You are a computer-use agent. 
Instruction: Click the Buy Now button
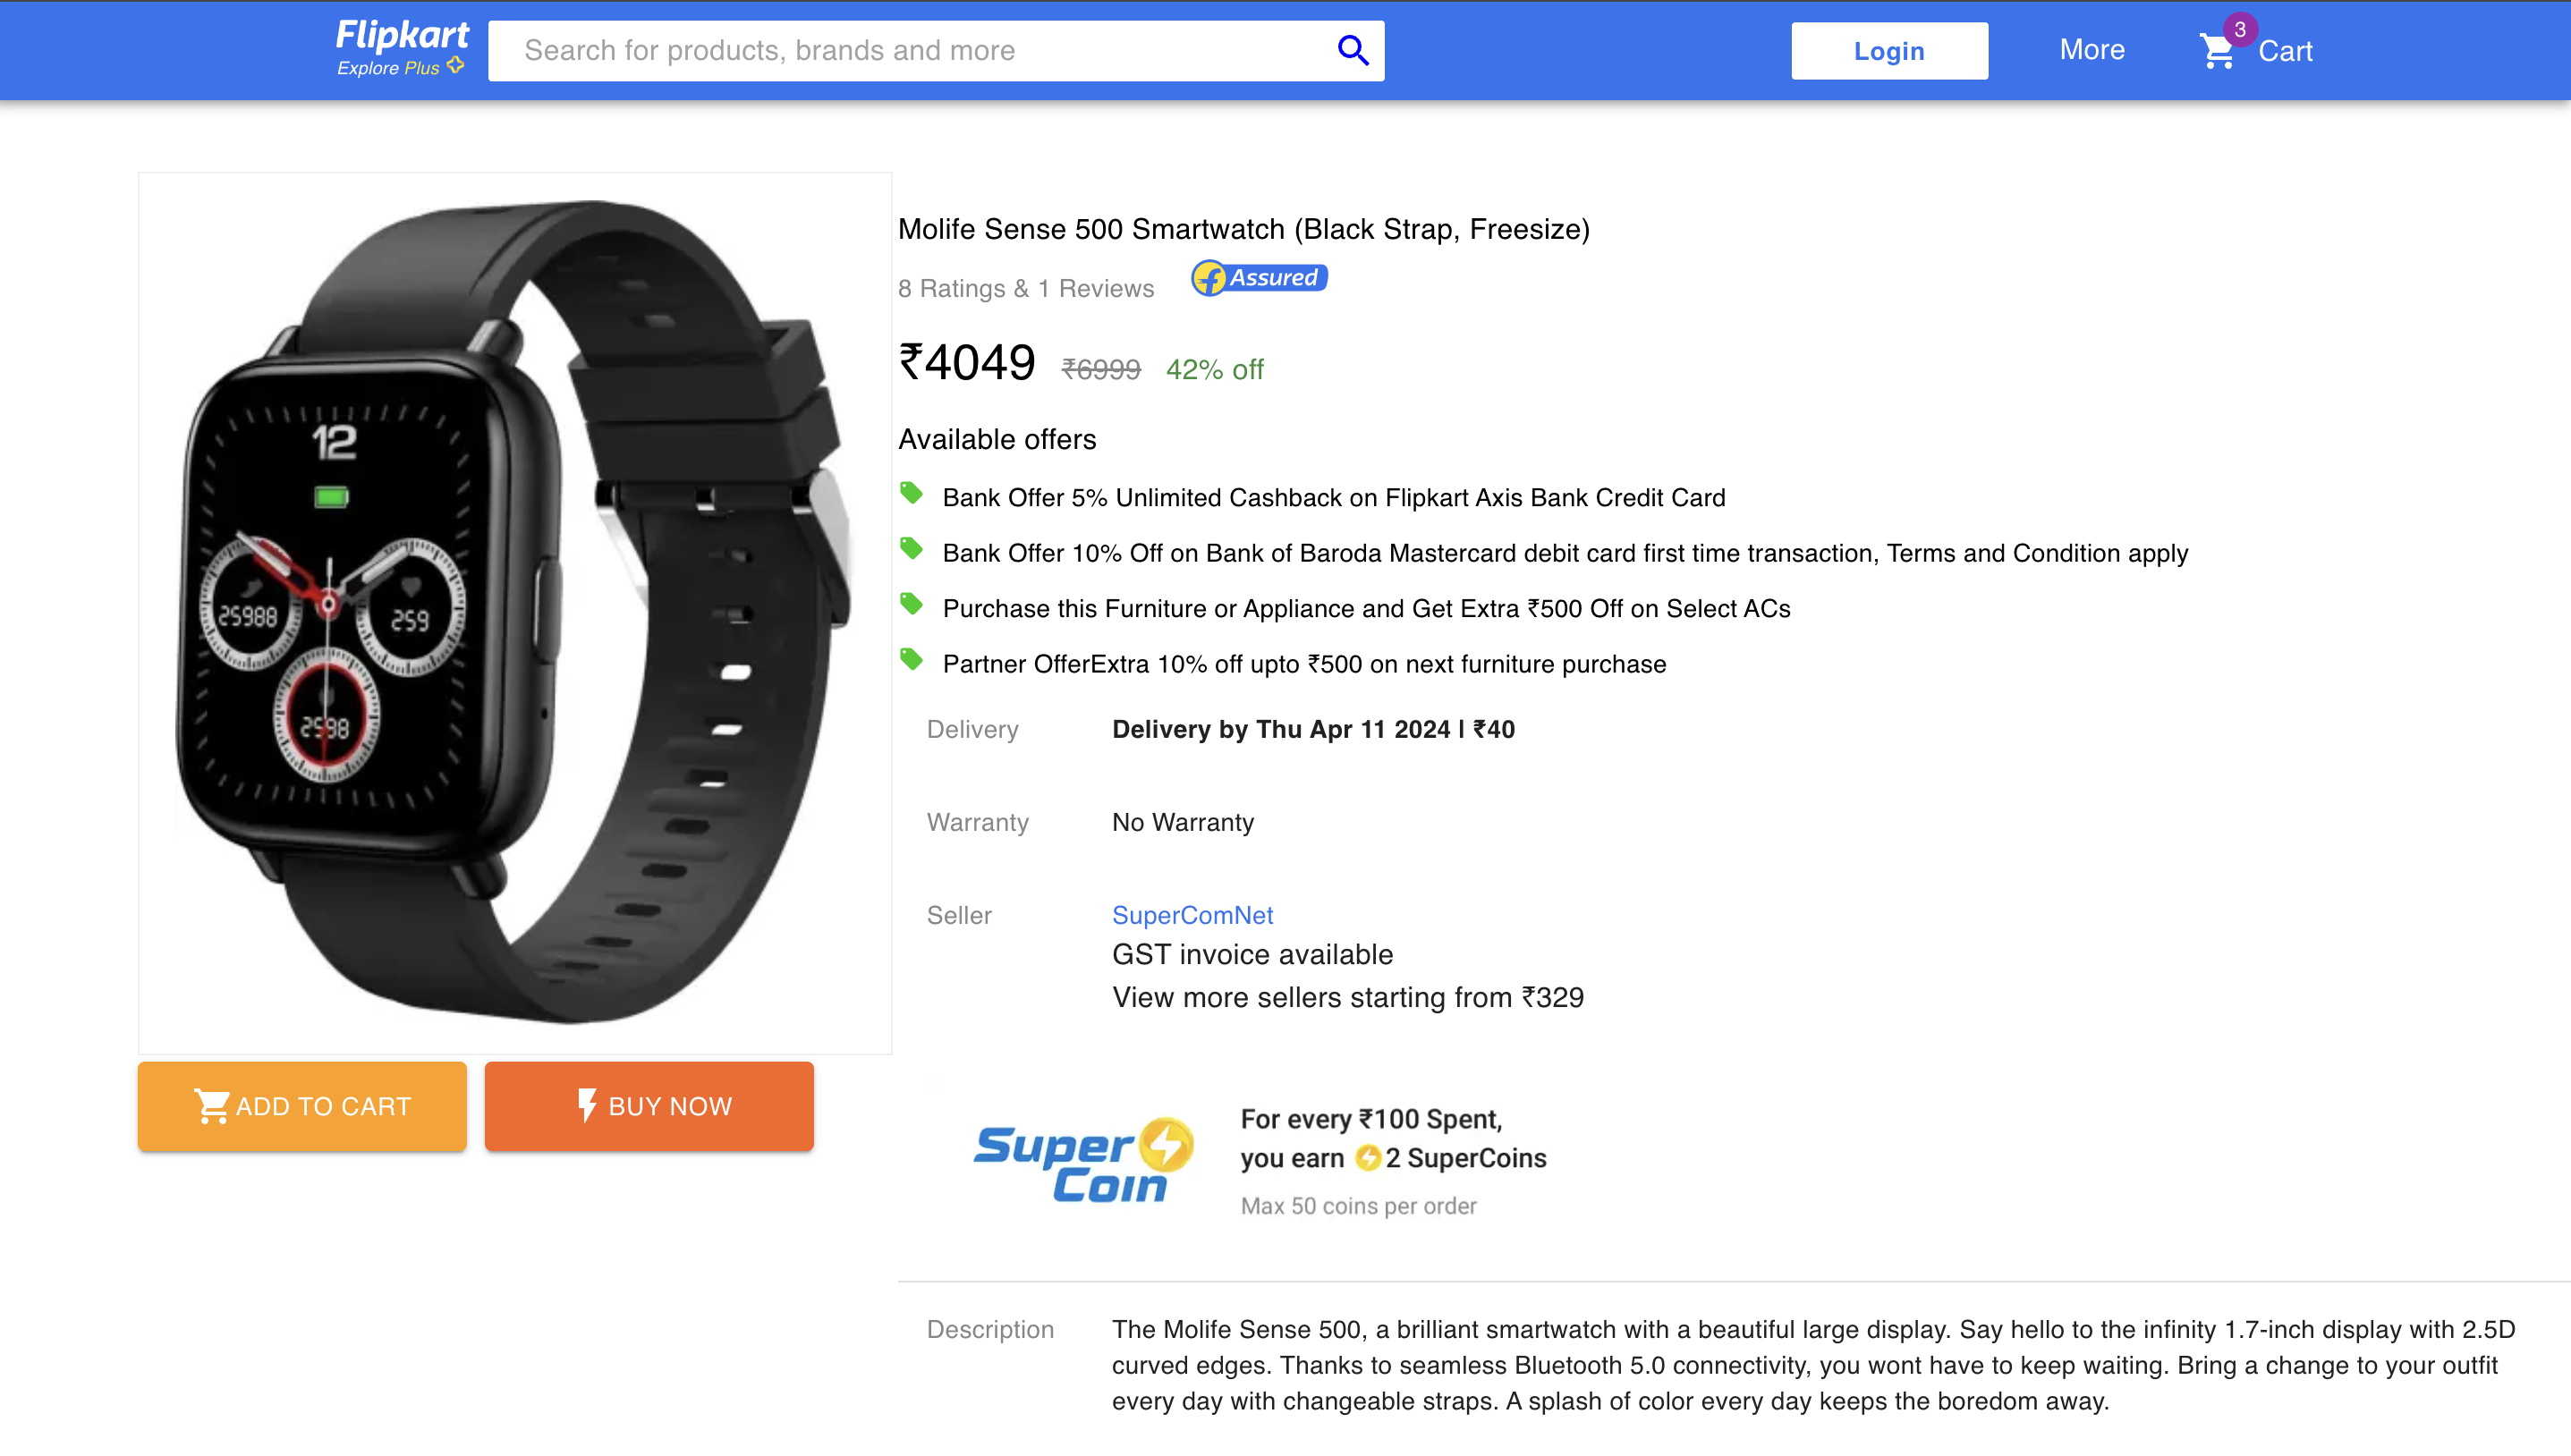[648, 1105]
